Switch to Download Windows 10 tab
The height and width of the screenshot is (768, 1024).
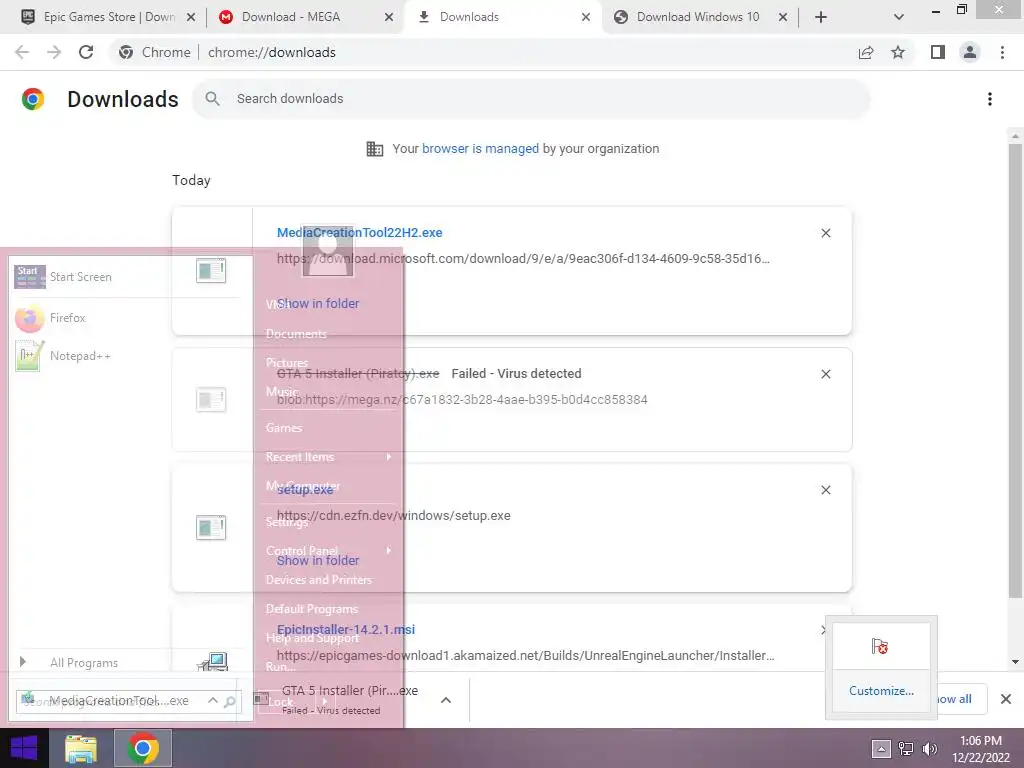699,17
